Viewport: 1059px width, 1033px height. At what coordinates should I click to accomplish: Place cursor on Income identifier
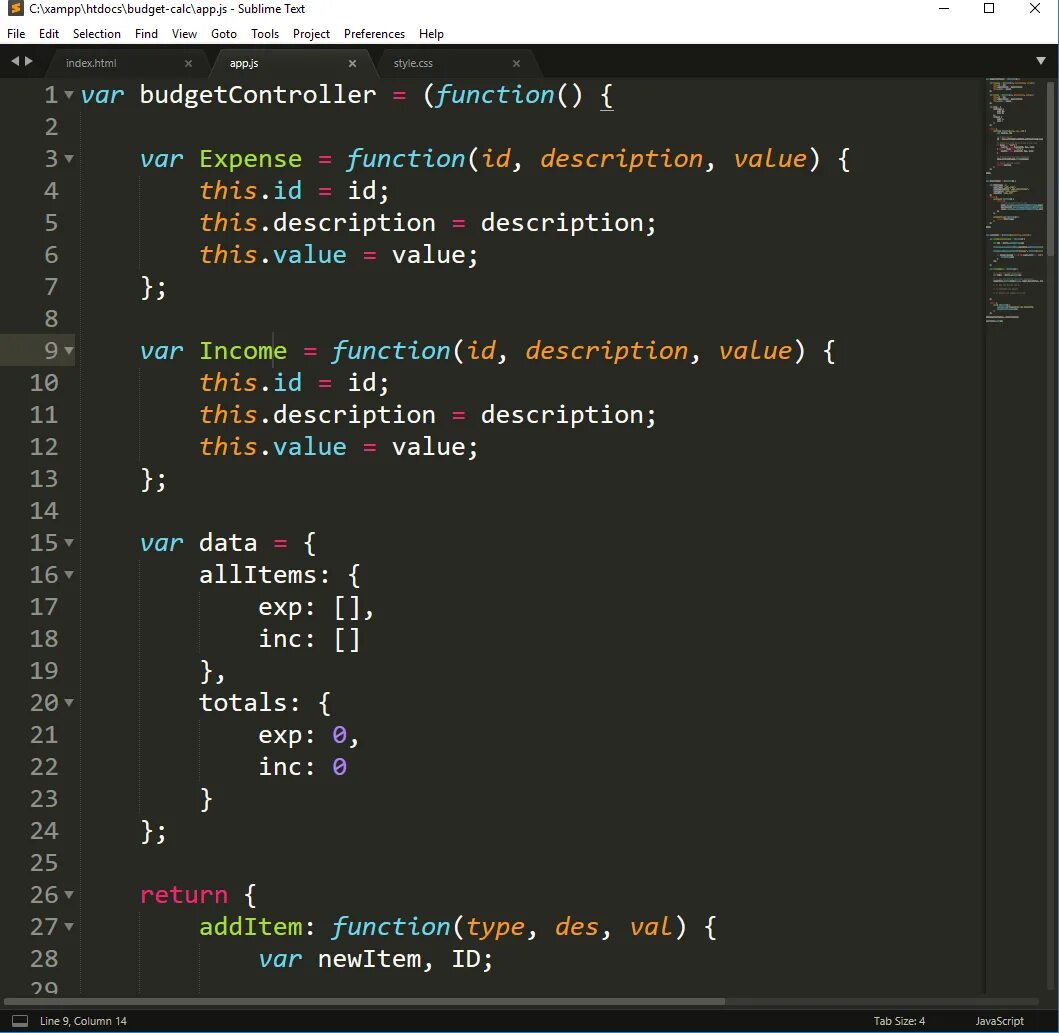242,351
